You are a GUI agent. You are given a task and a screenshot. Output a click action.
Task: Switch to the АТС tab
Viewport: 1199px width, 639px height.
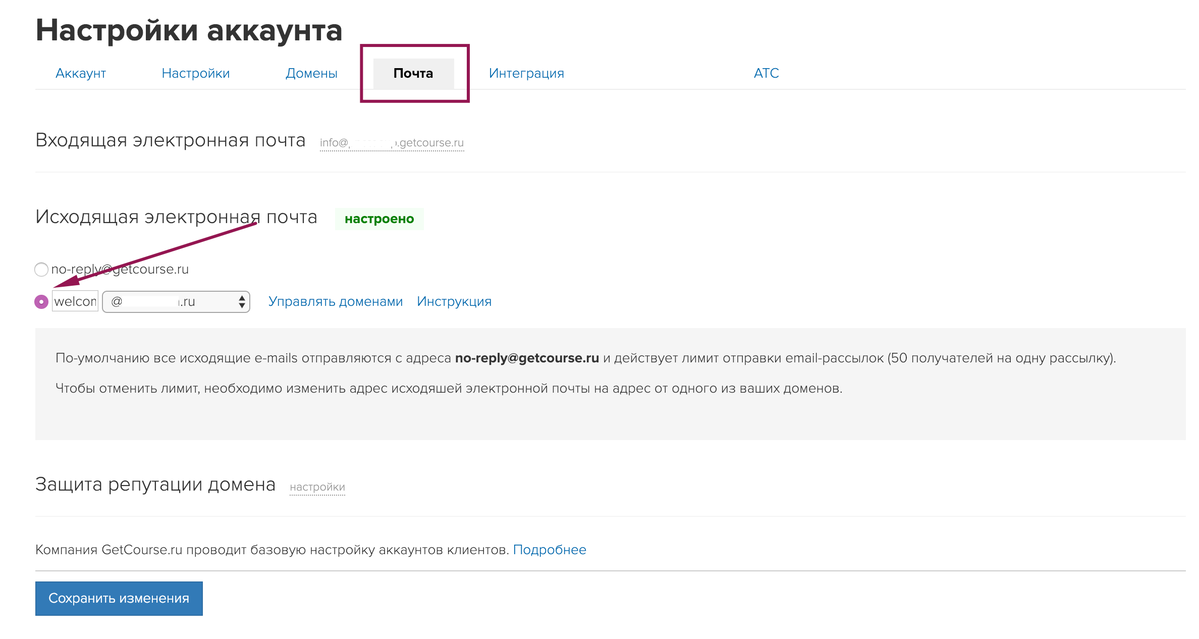pos(766,73)
